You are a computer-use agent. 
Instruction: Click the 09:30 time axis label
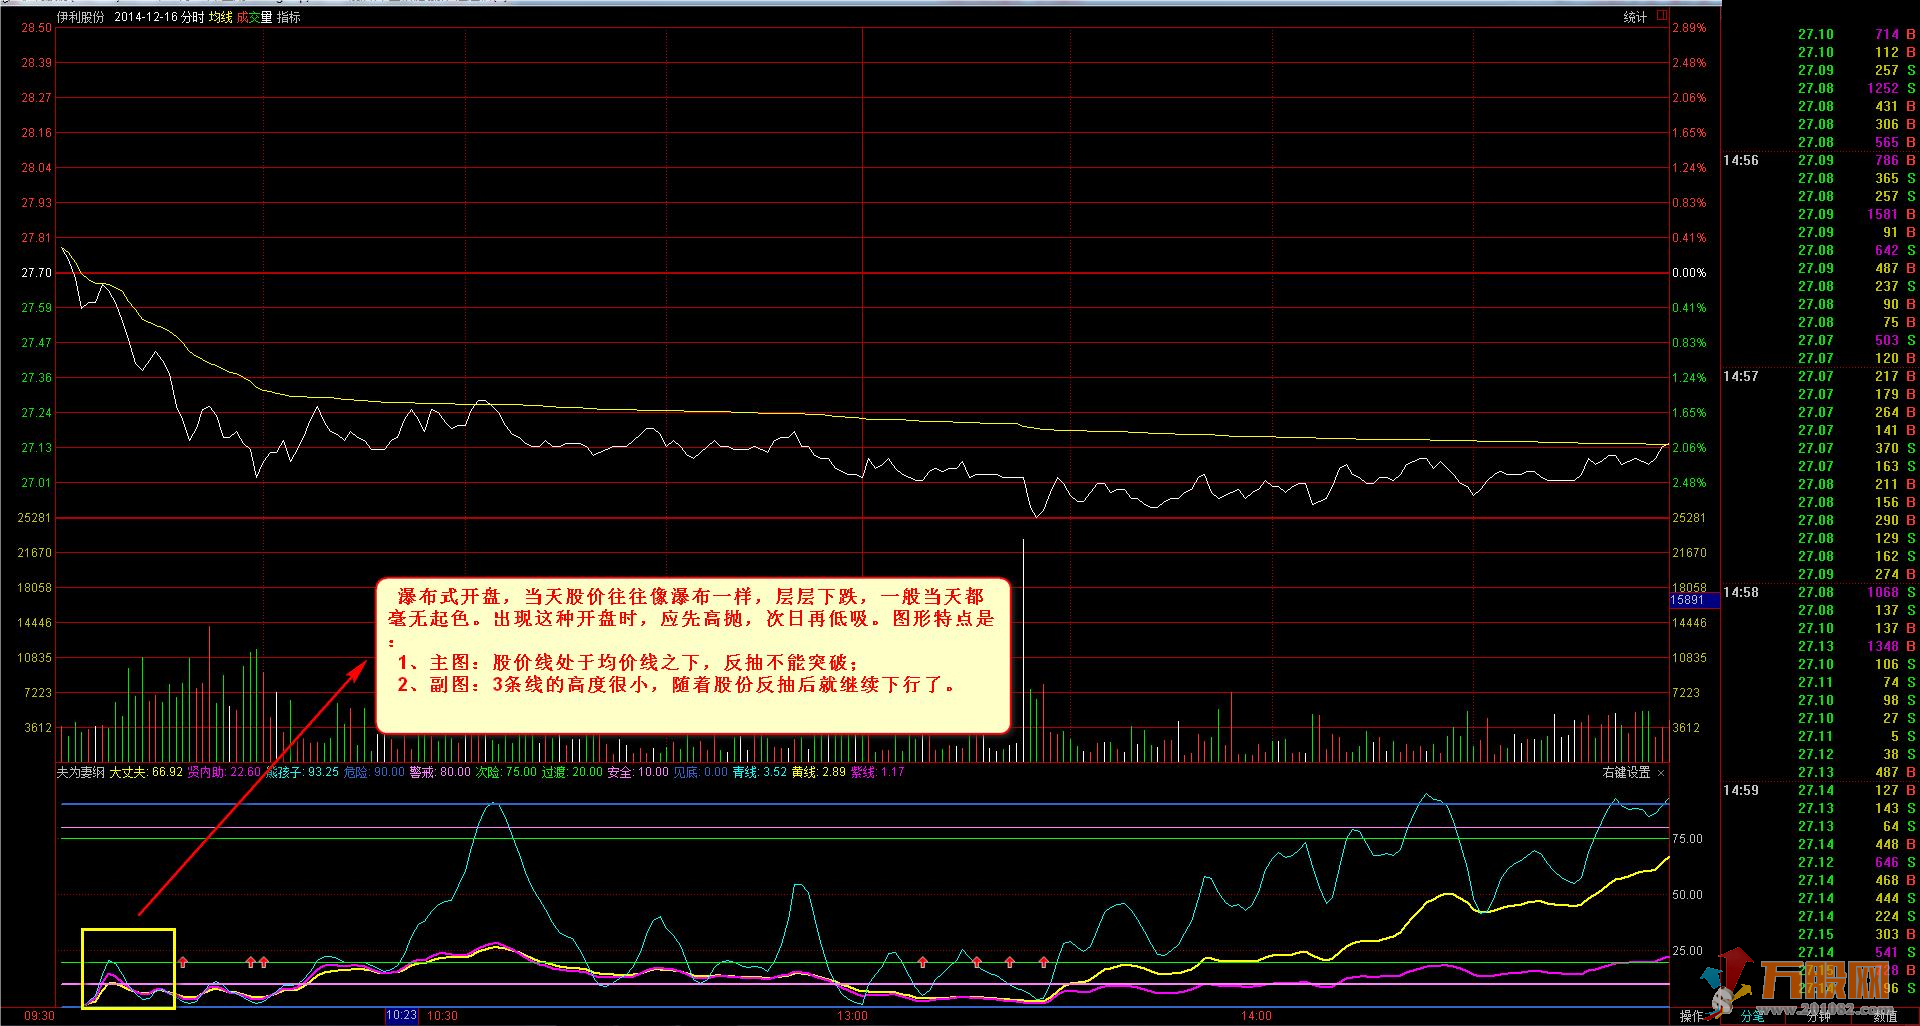(x=39, y=1015)
